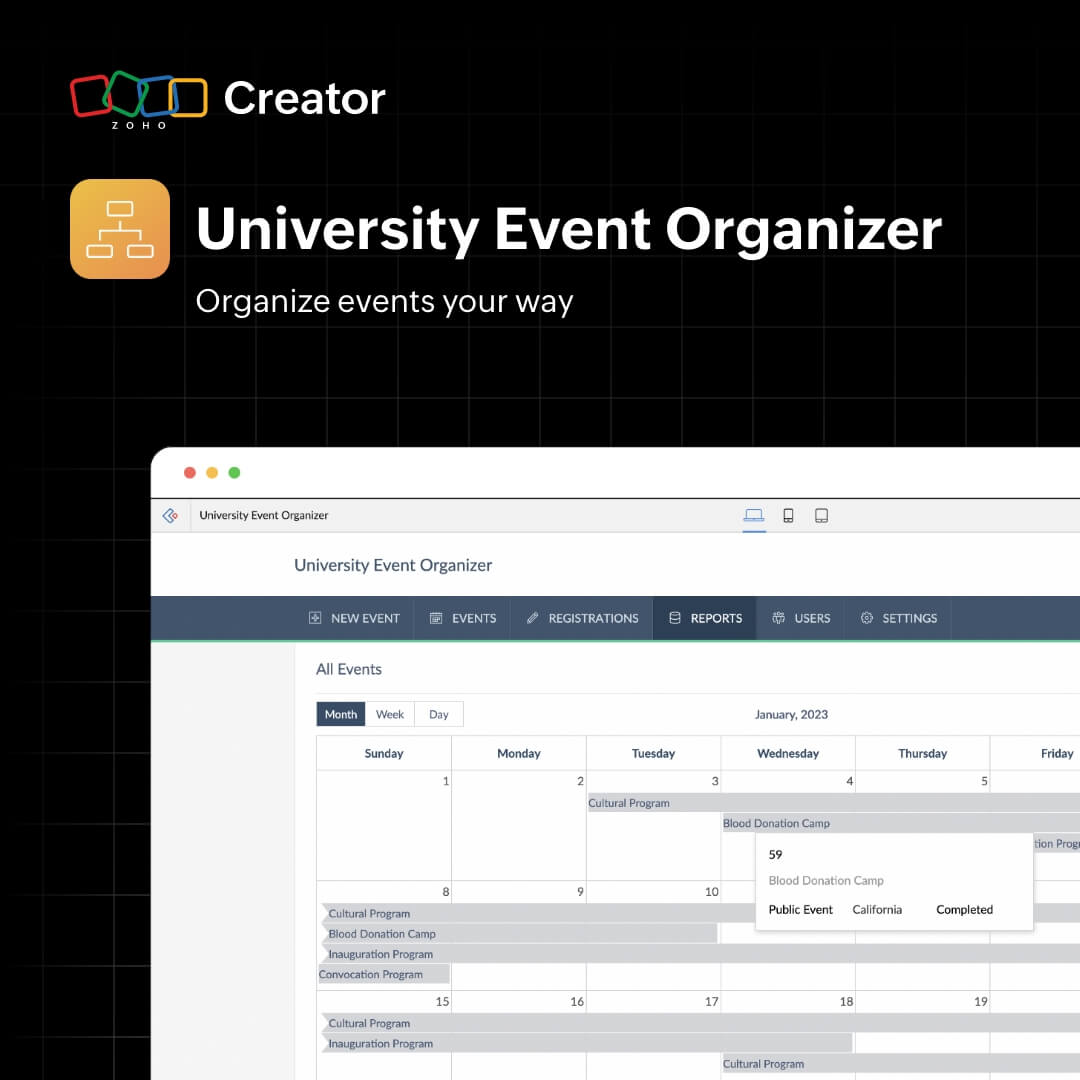Select the empty calendar cell for January 16
This screenshot has width=1080, height=1080.
(519, 1001)
